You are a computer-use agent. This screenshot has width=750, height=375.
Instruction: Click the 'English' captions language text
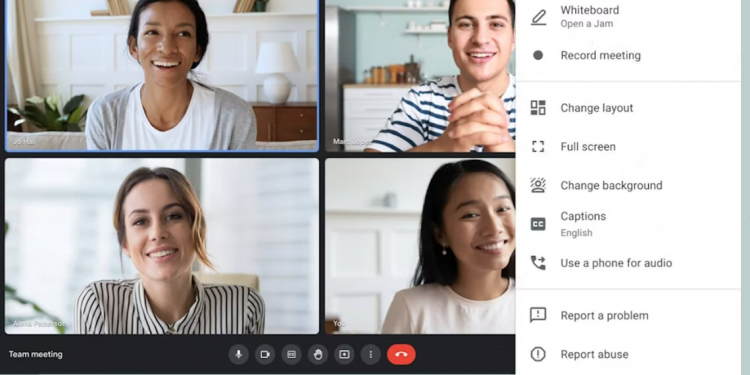[x=576, y=233]
